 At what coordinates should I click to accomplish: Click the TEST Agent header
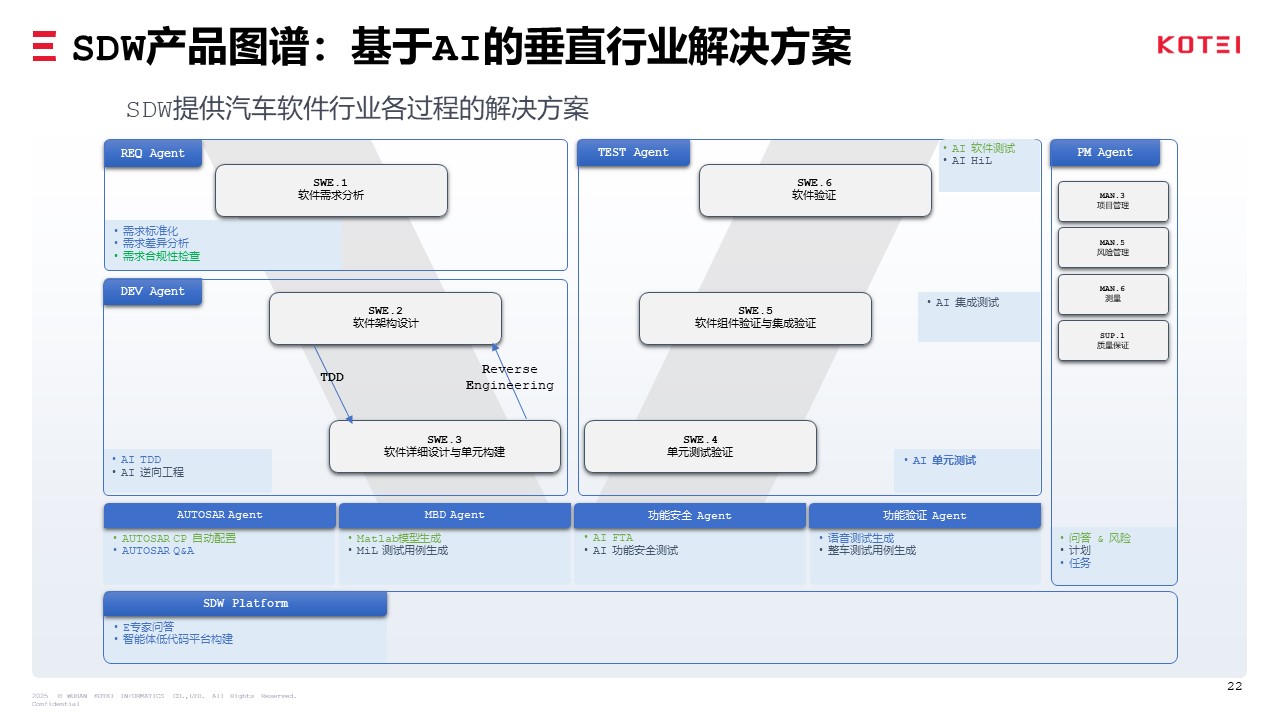click(x=633, y=152)
